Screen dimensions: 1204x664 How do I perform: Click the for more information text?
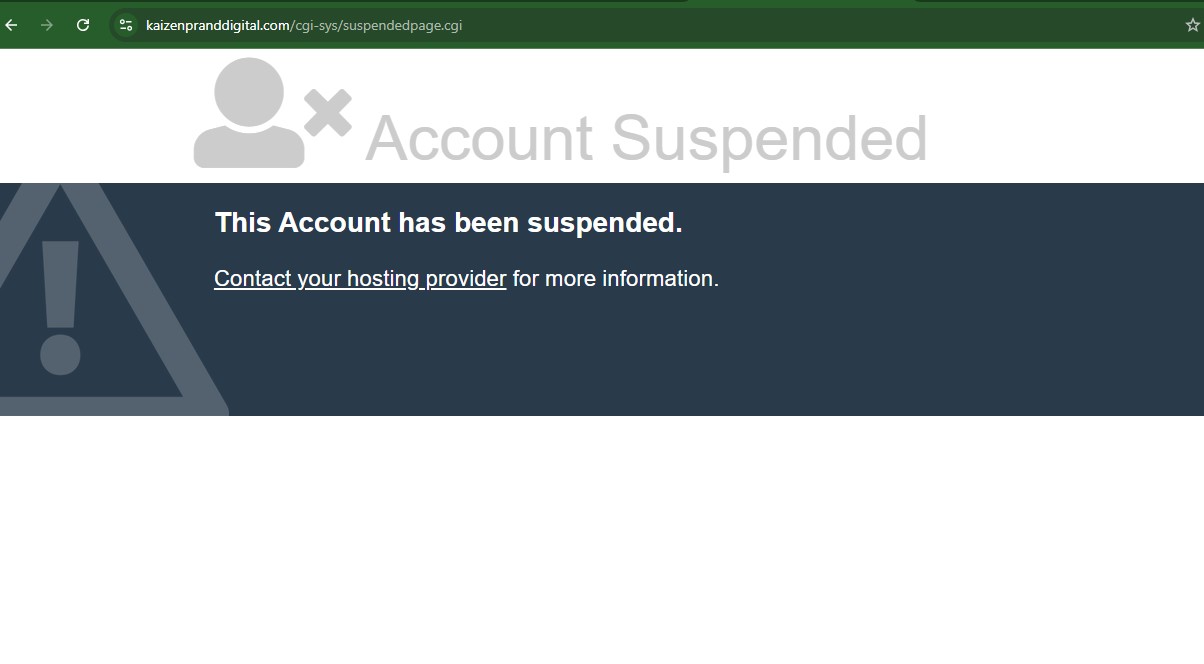[x=616, y=278]
